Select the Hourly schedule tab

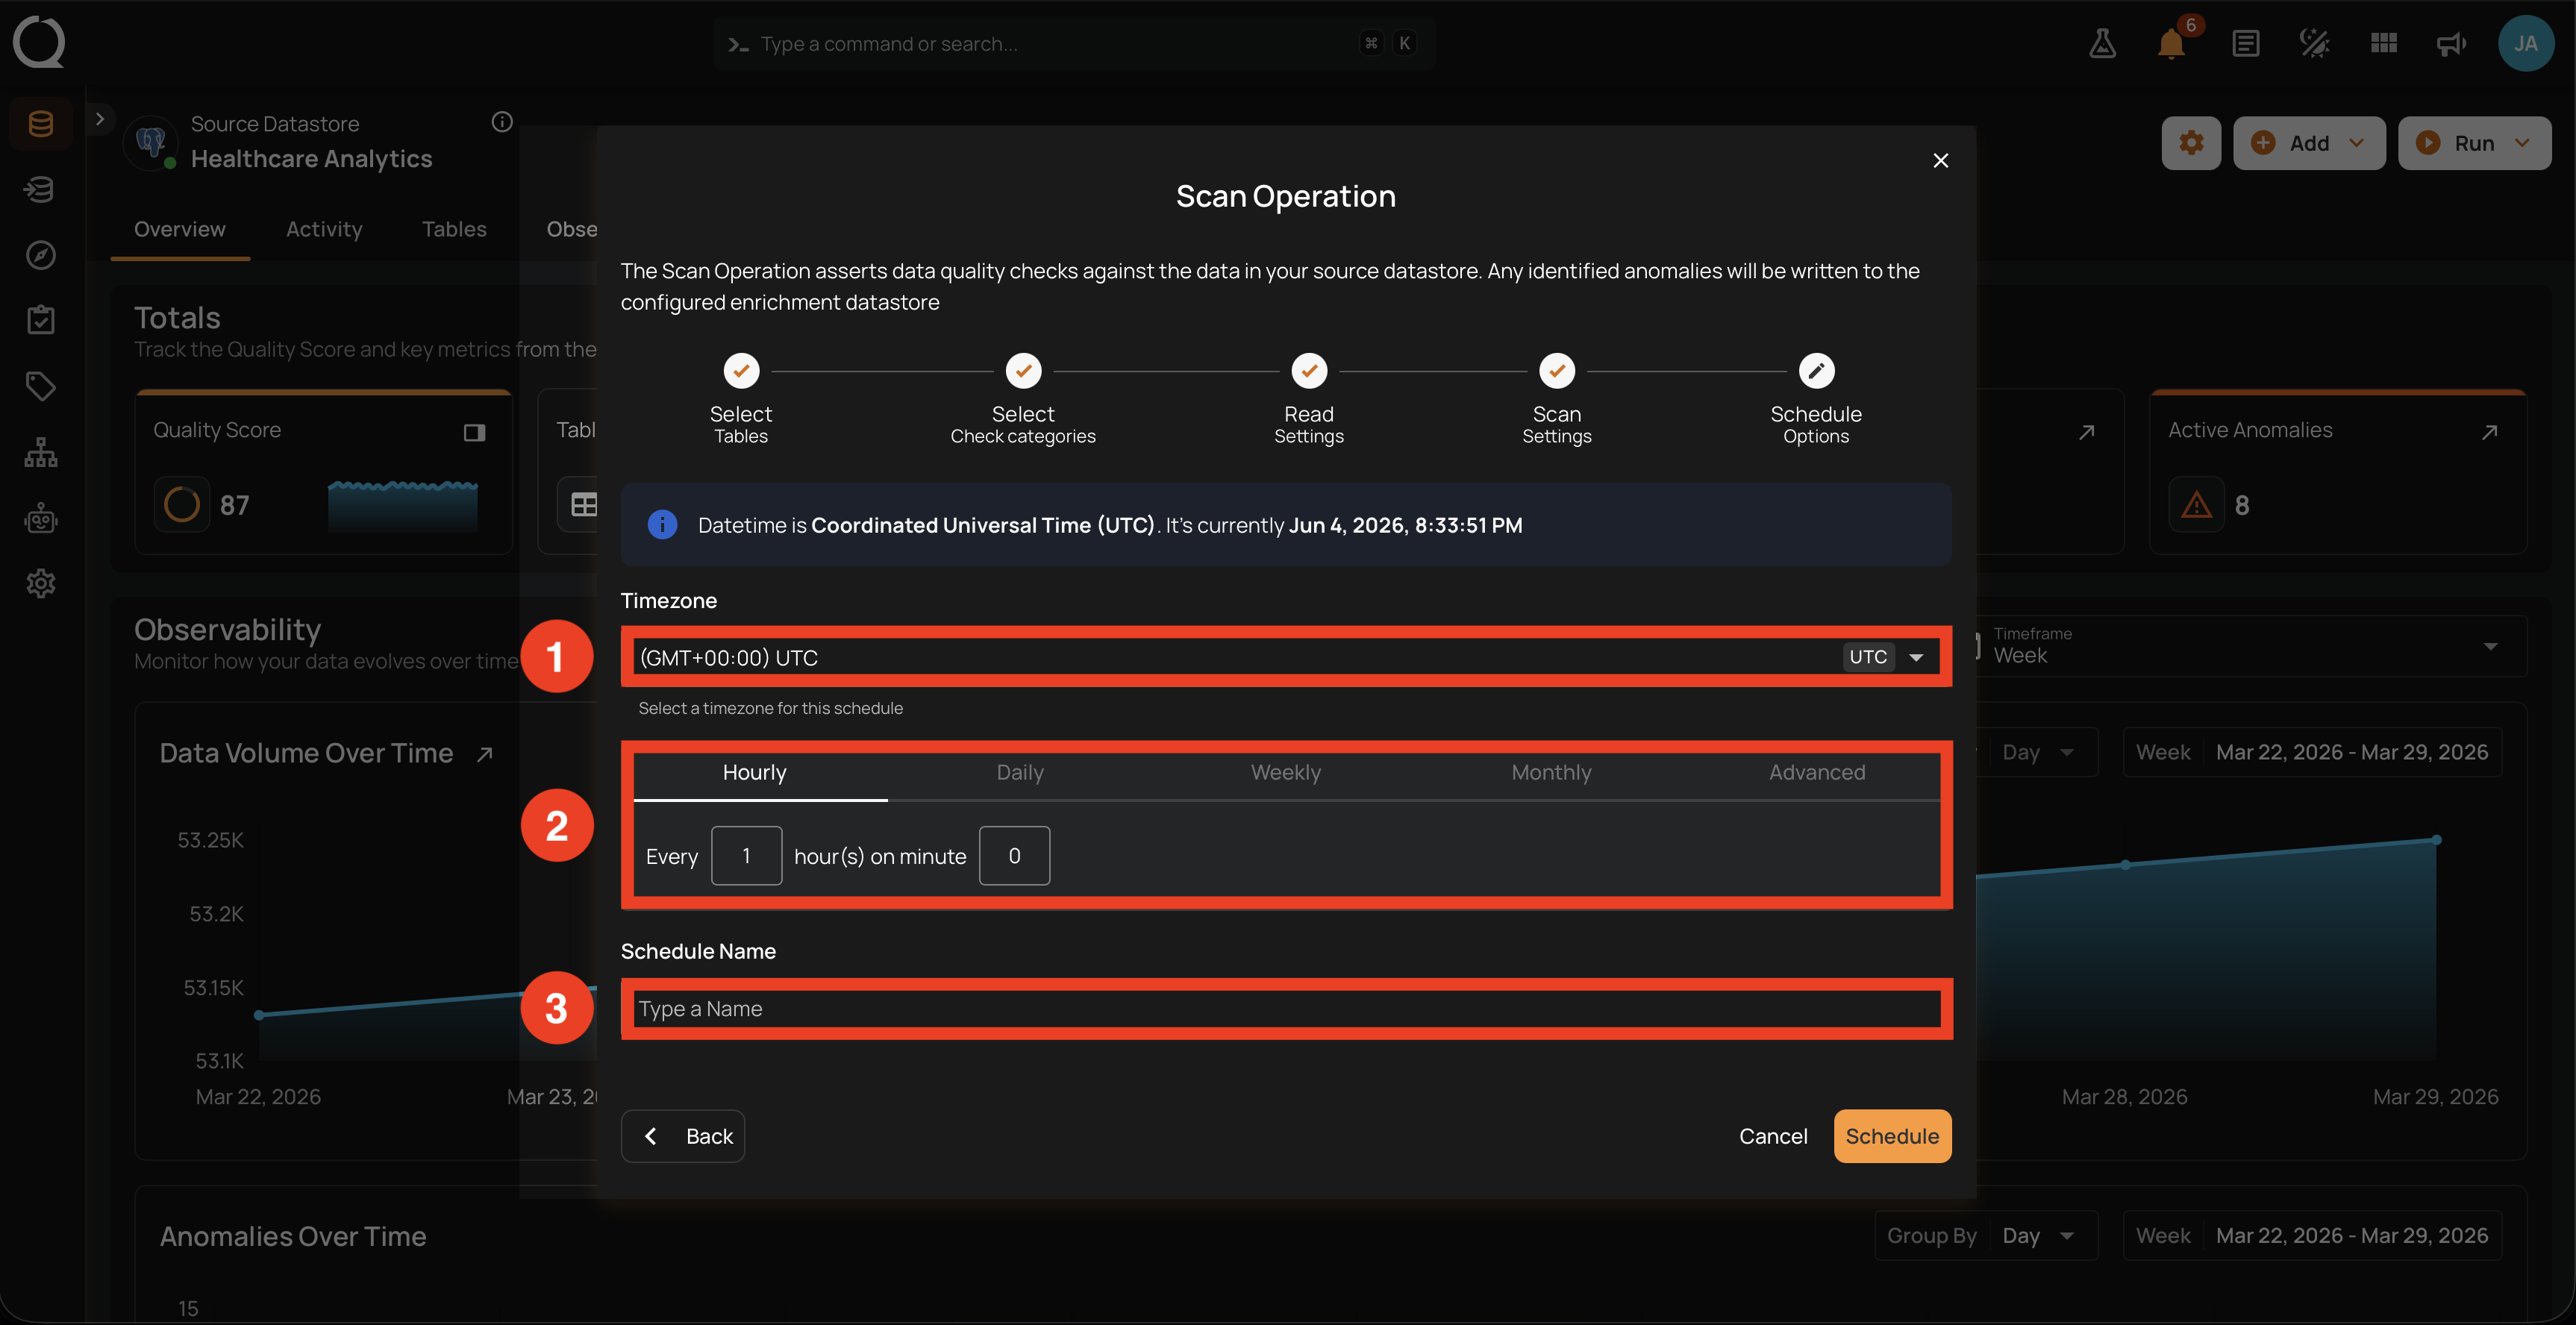[x=755, y=772]
